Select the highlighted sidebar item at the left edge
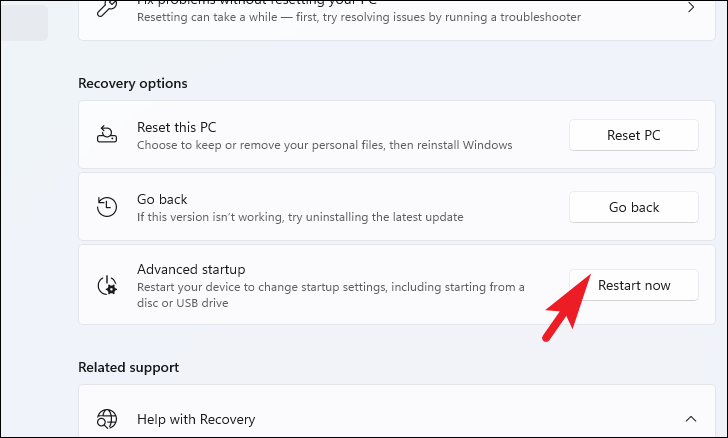 point(24,23)
